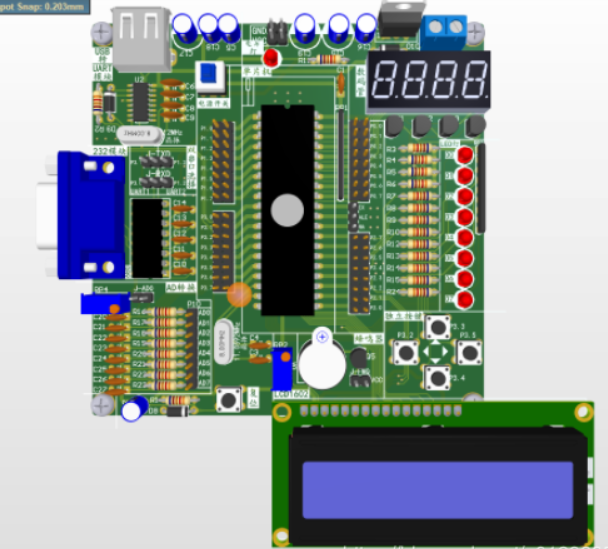The width and height of the screenshot is (608, 549).
Task: Select the blue capacitor nearest USB connector
Action: tap(183, 27)
